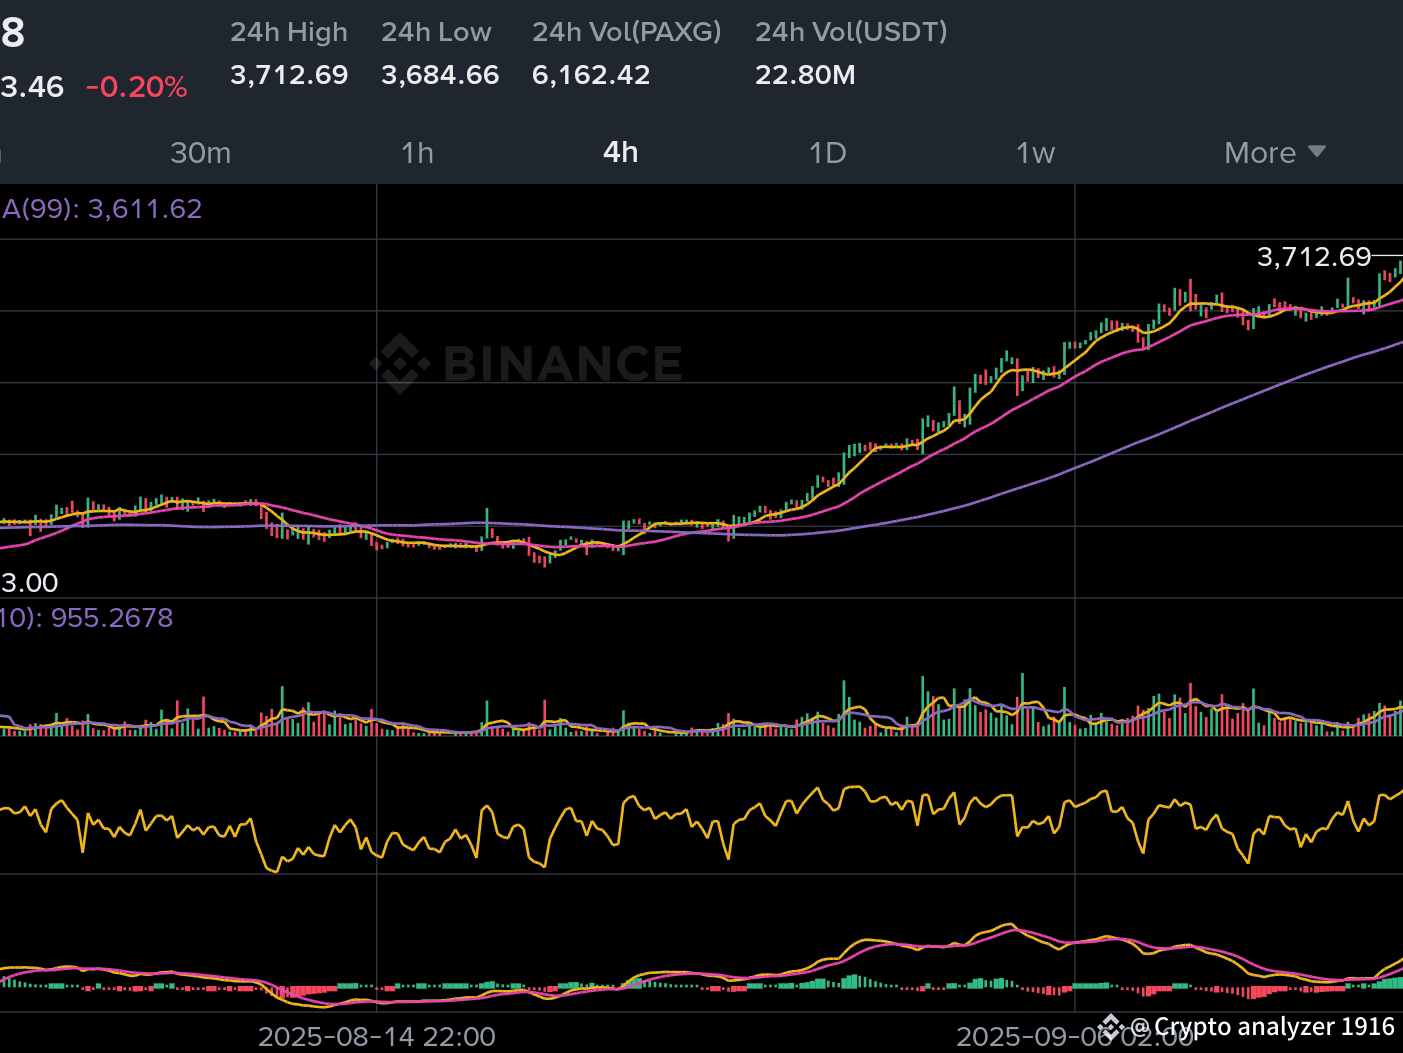Click the 24h High value 3,712.69
The width and height of the screenshot is (1403, 1053).
point(289,75)
